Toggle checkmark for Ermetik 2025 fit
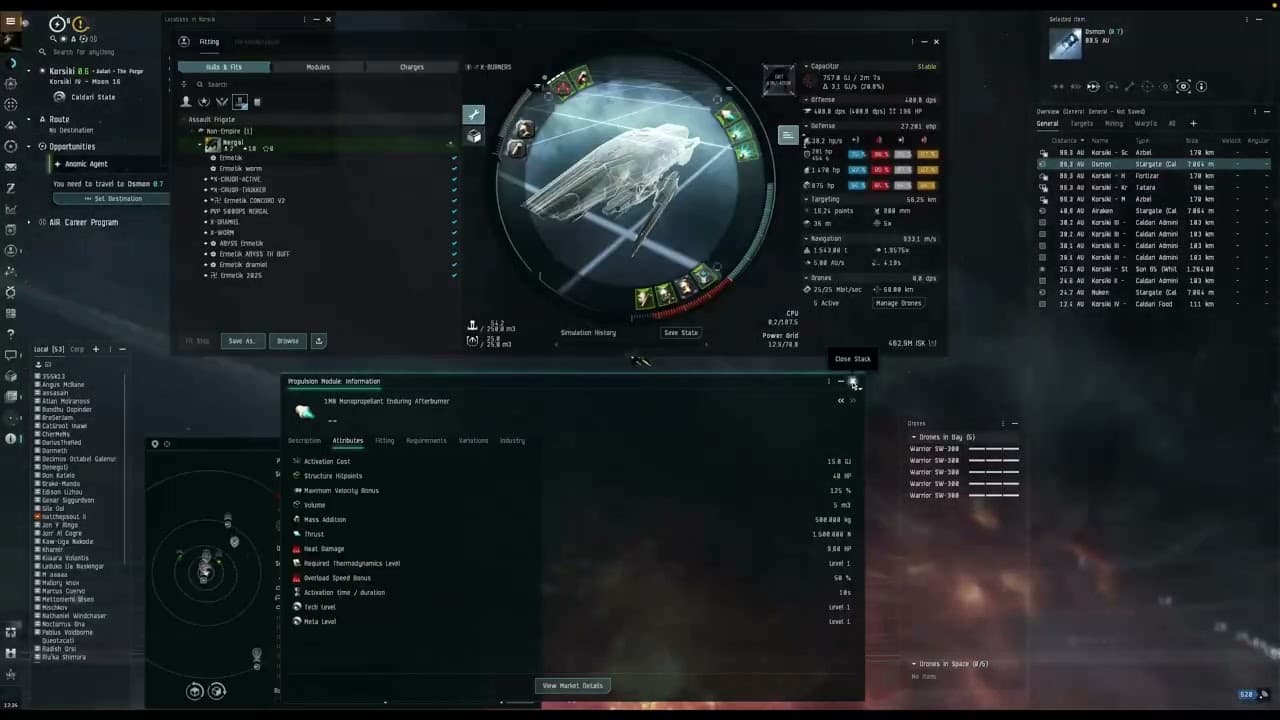This screenshot has width=1280, height=720. [x=454, y=276]
